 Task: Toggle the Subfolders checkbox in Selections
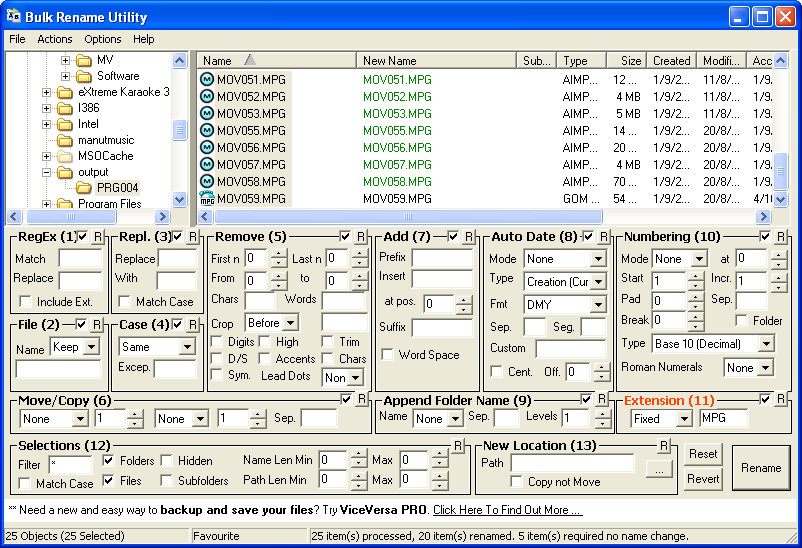point(166,480)
